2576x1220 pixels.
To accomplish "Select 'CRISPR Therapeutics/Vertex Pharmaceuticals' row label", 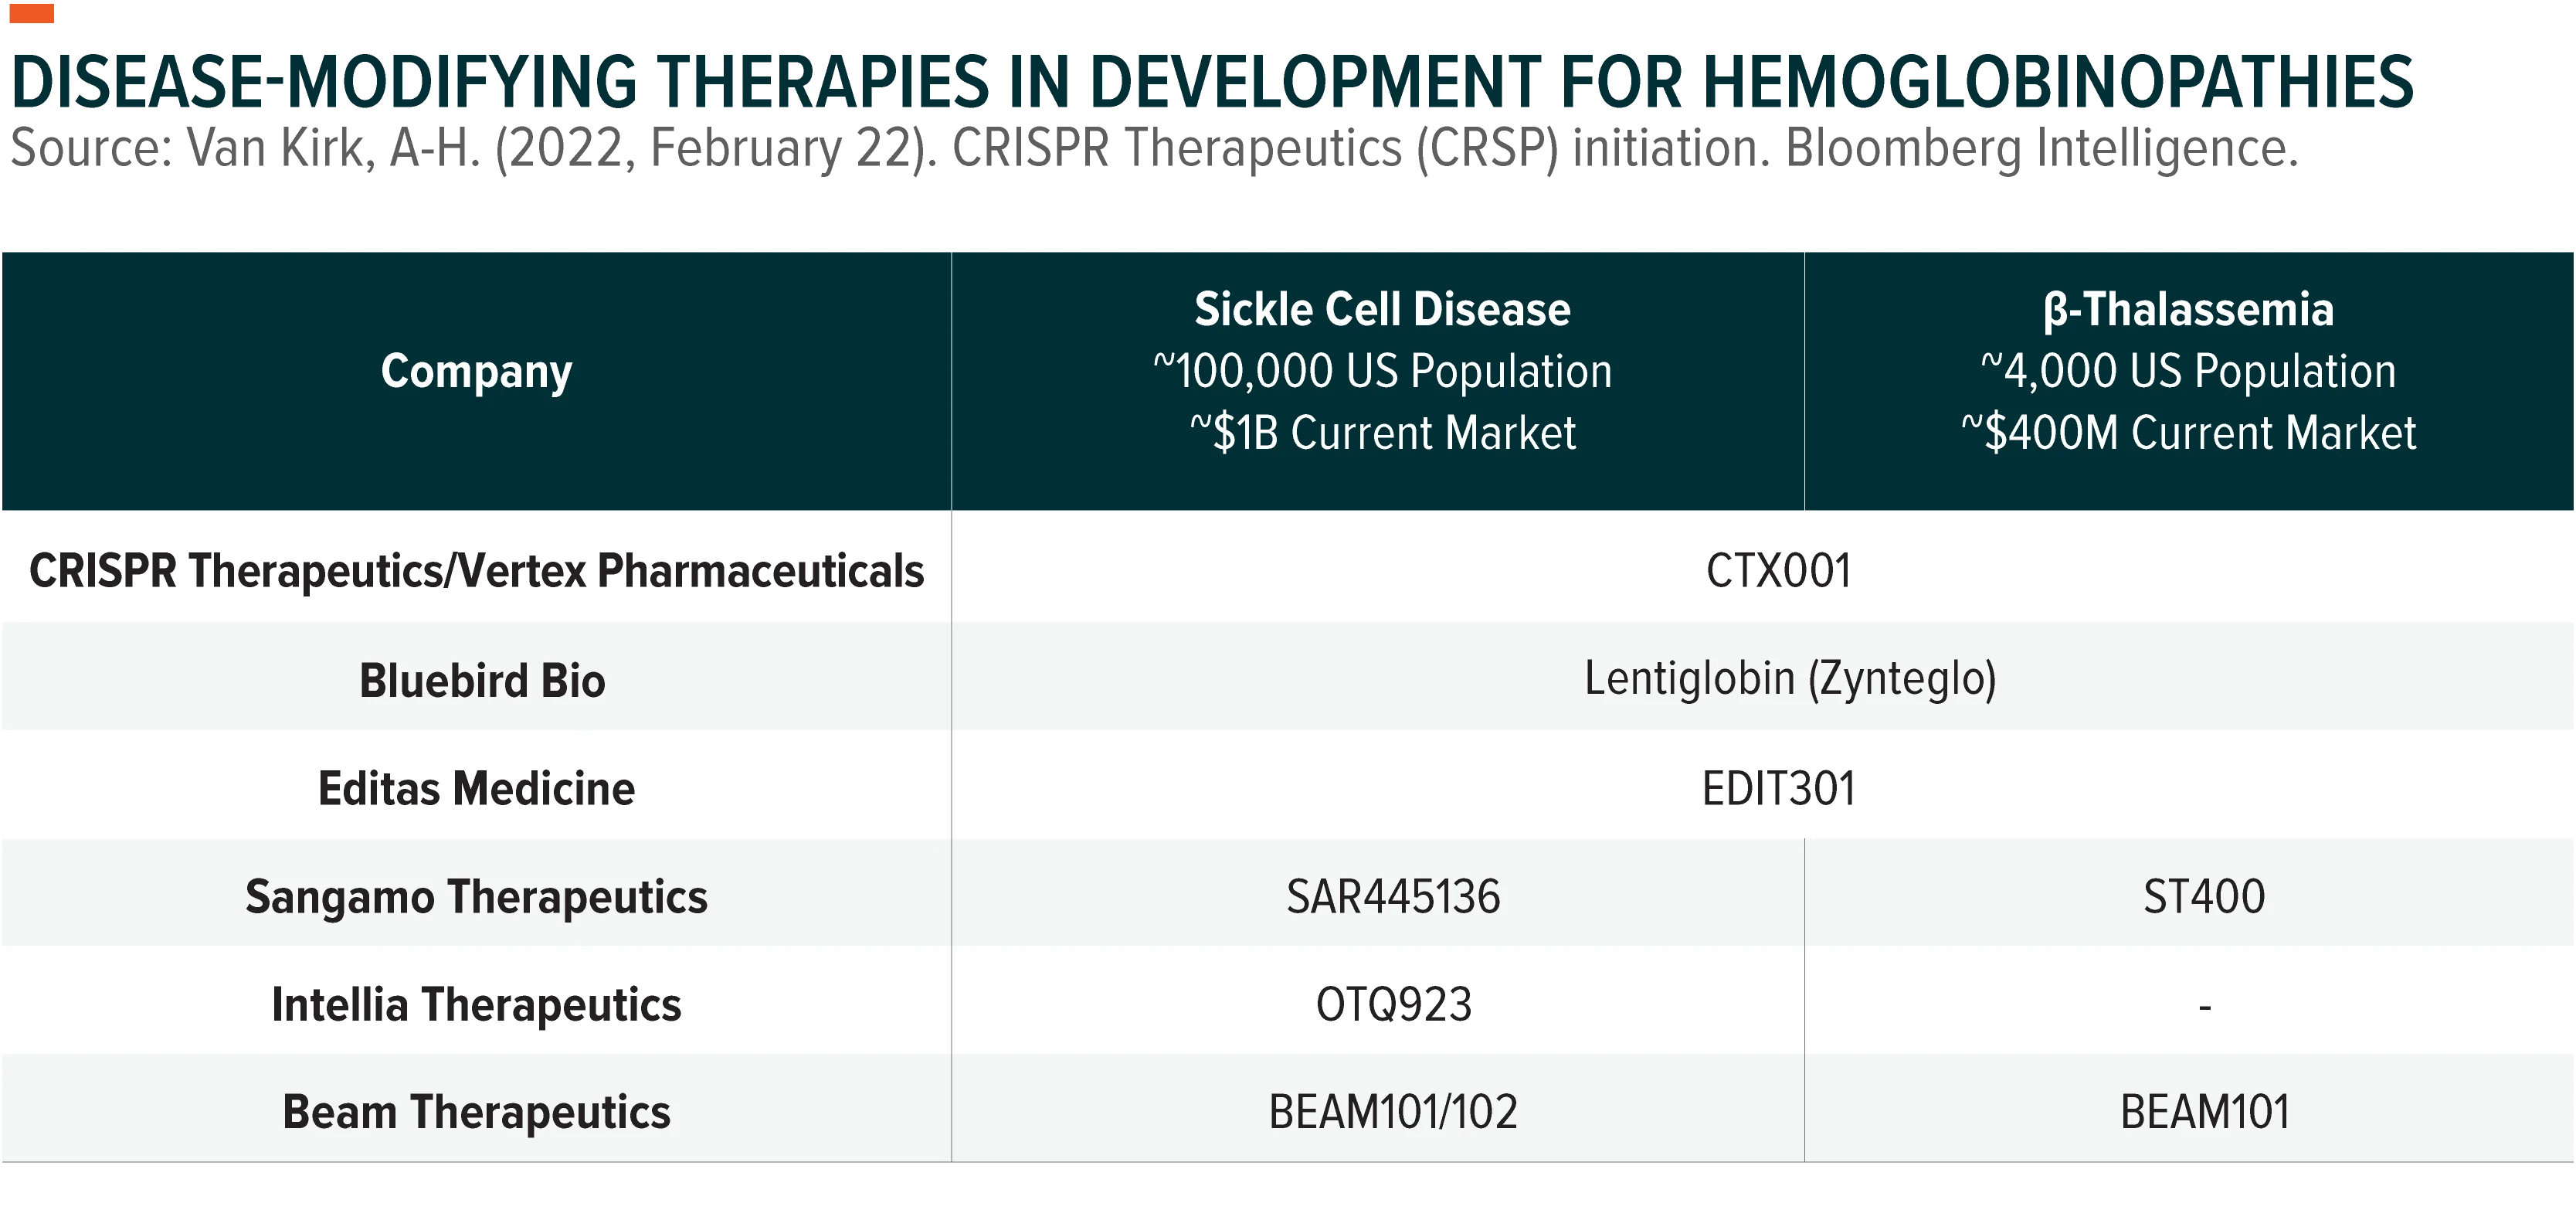I will [476, 571].
